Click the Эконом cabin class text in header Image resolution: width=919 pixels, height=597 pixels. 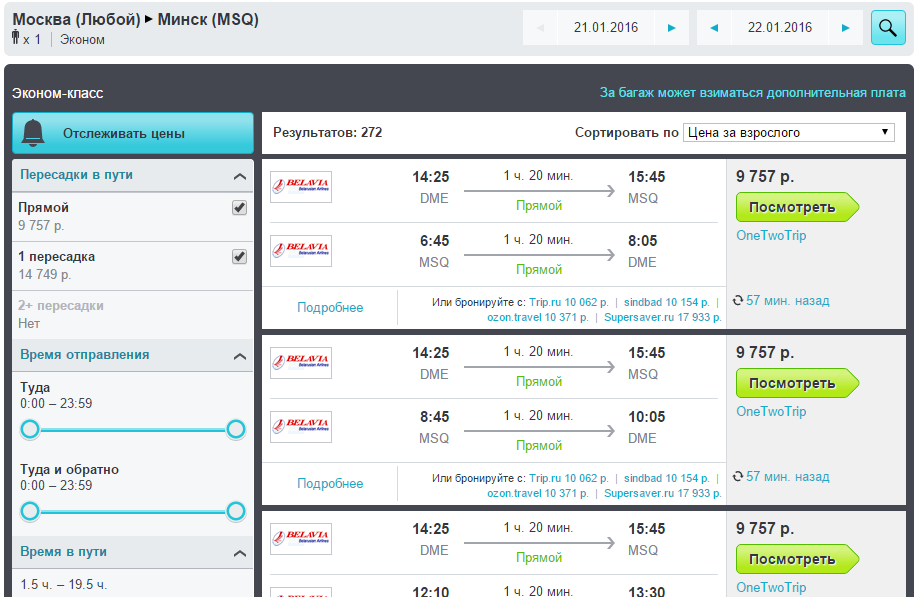click(82, 40)
